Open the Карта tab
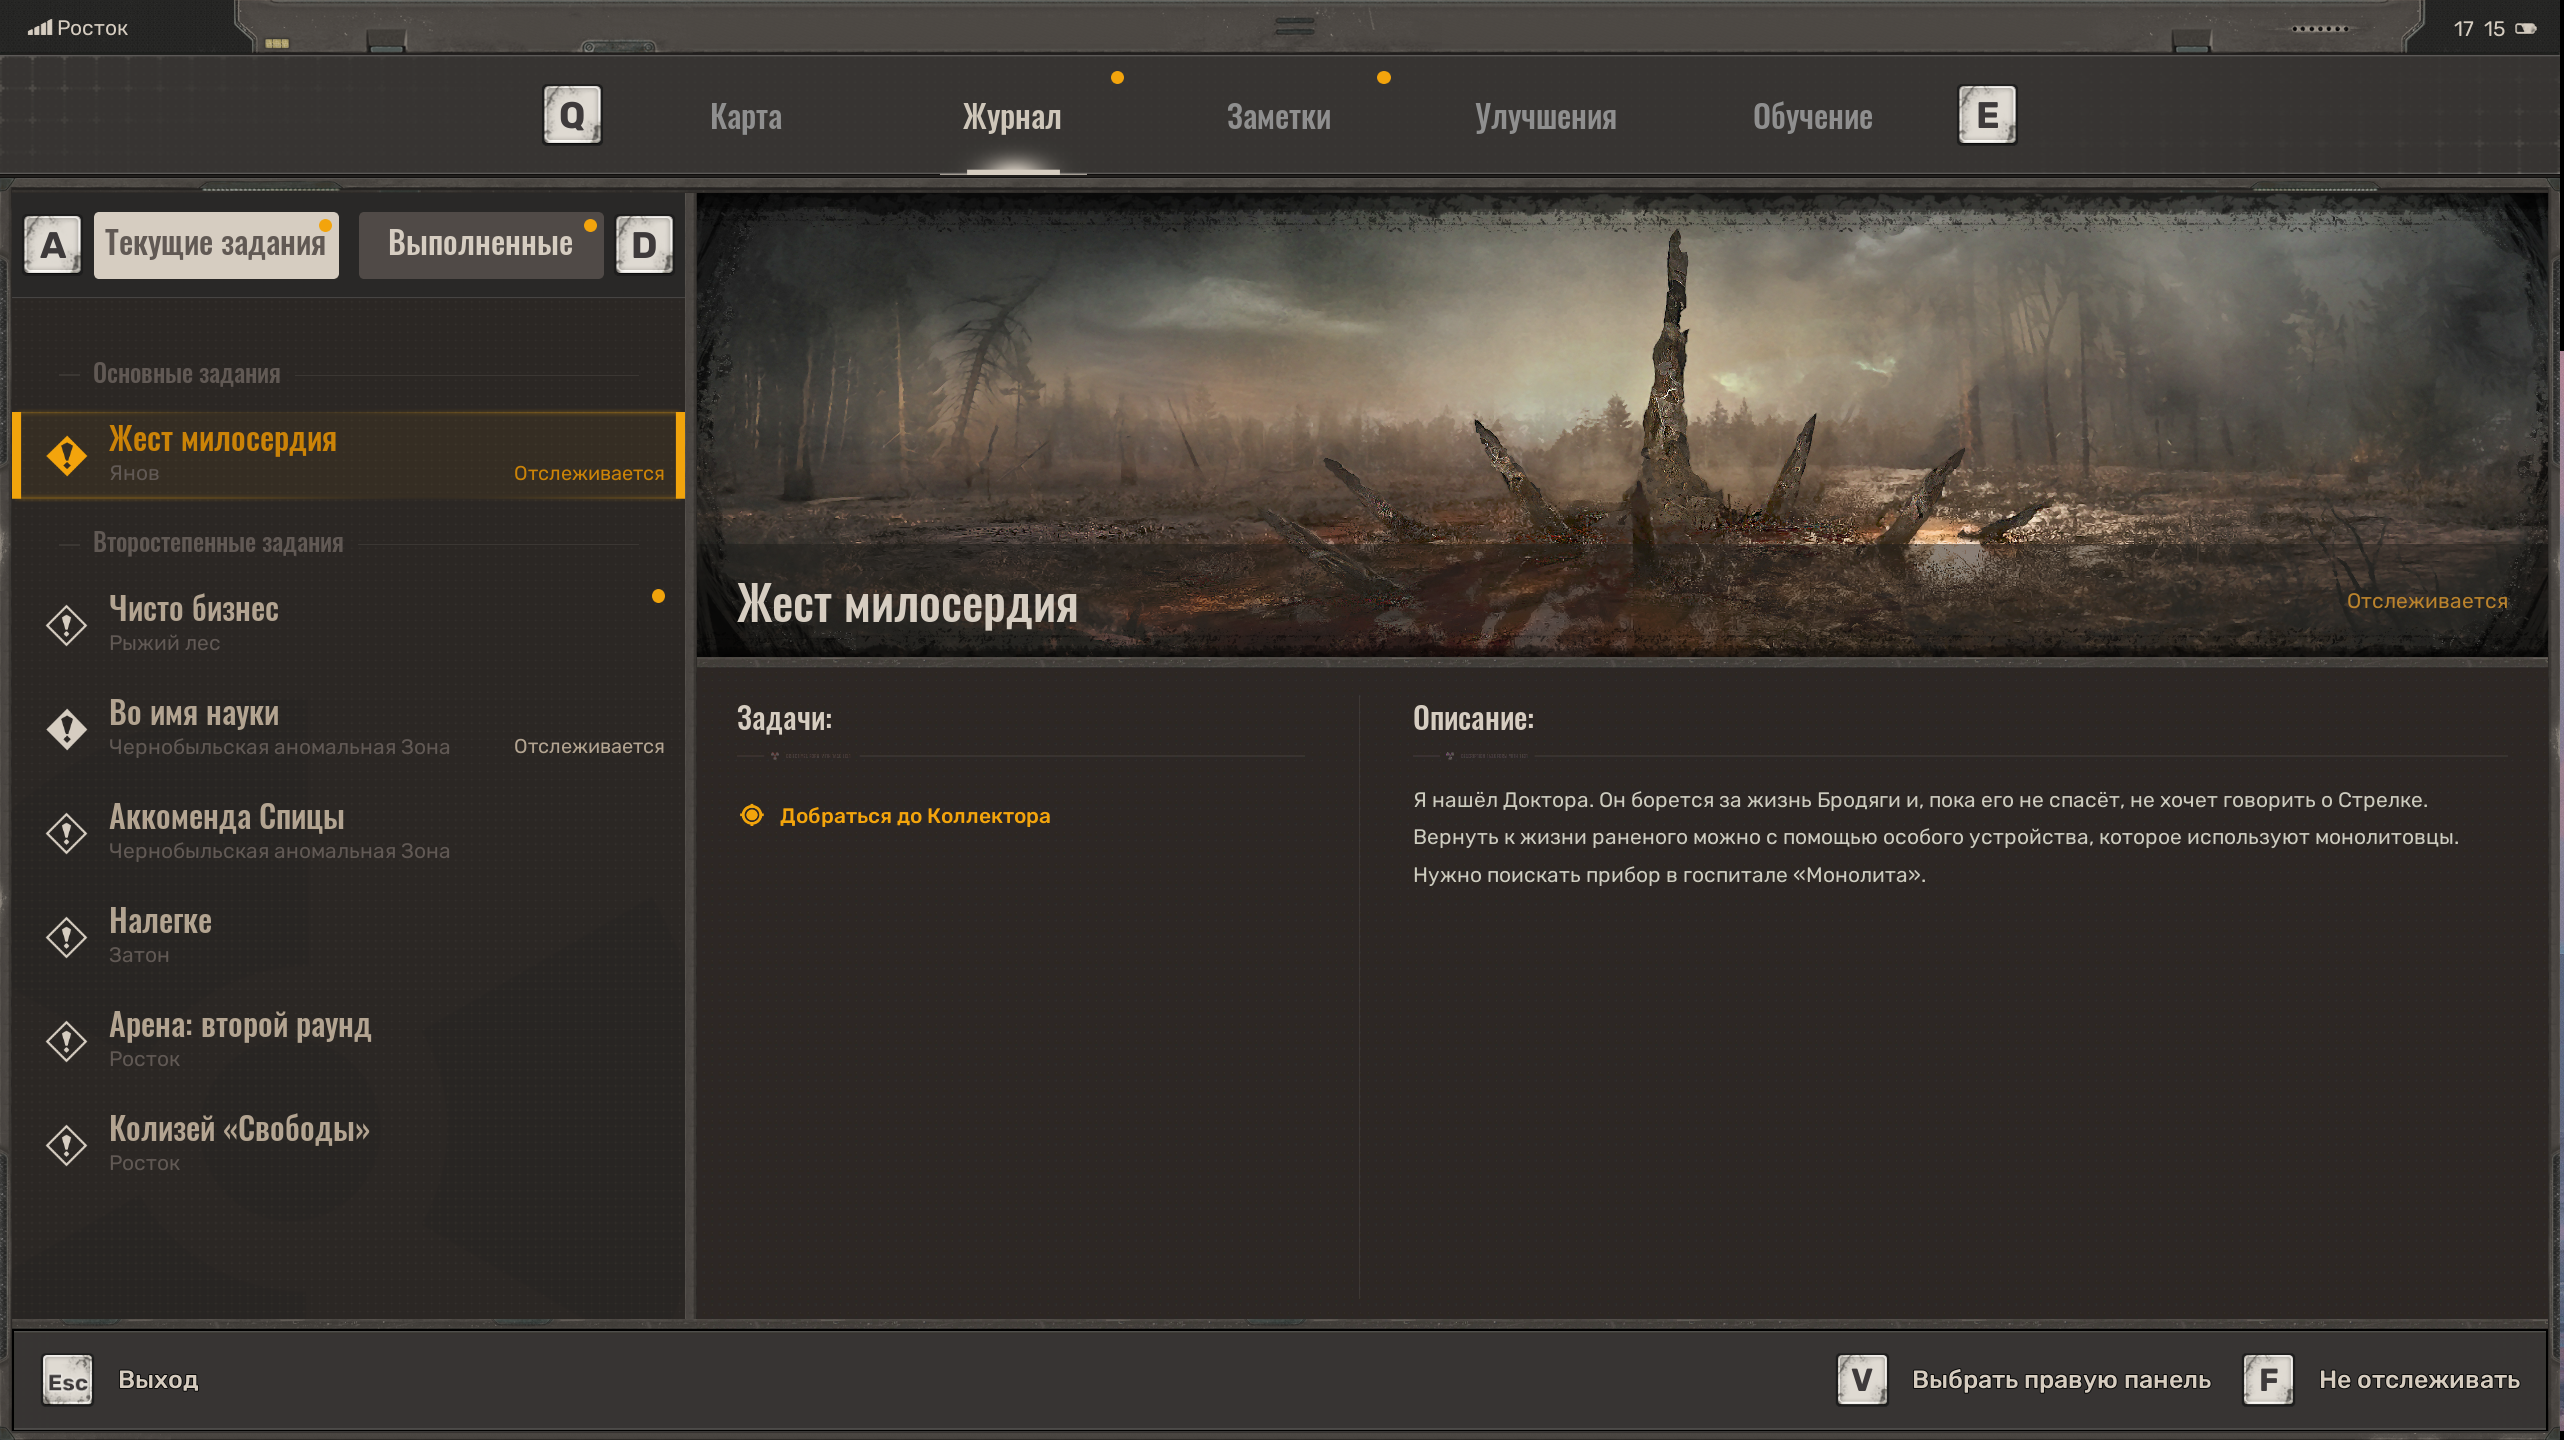 (746, 117)
